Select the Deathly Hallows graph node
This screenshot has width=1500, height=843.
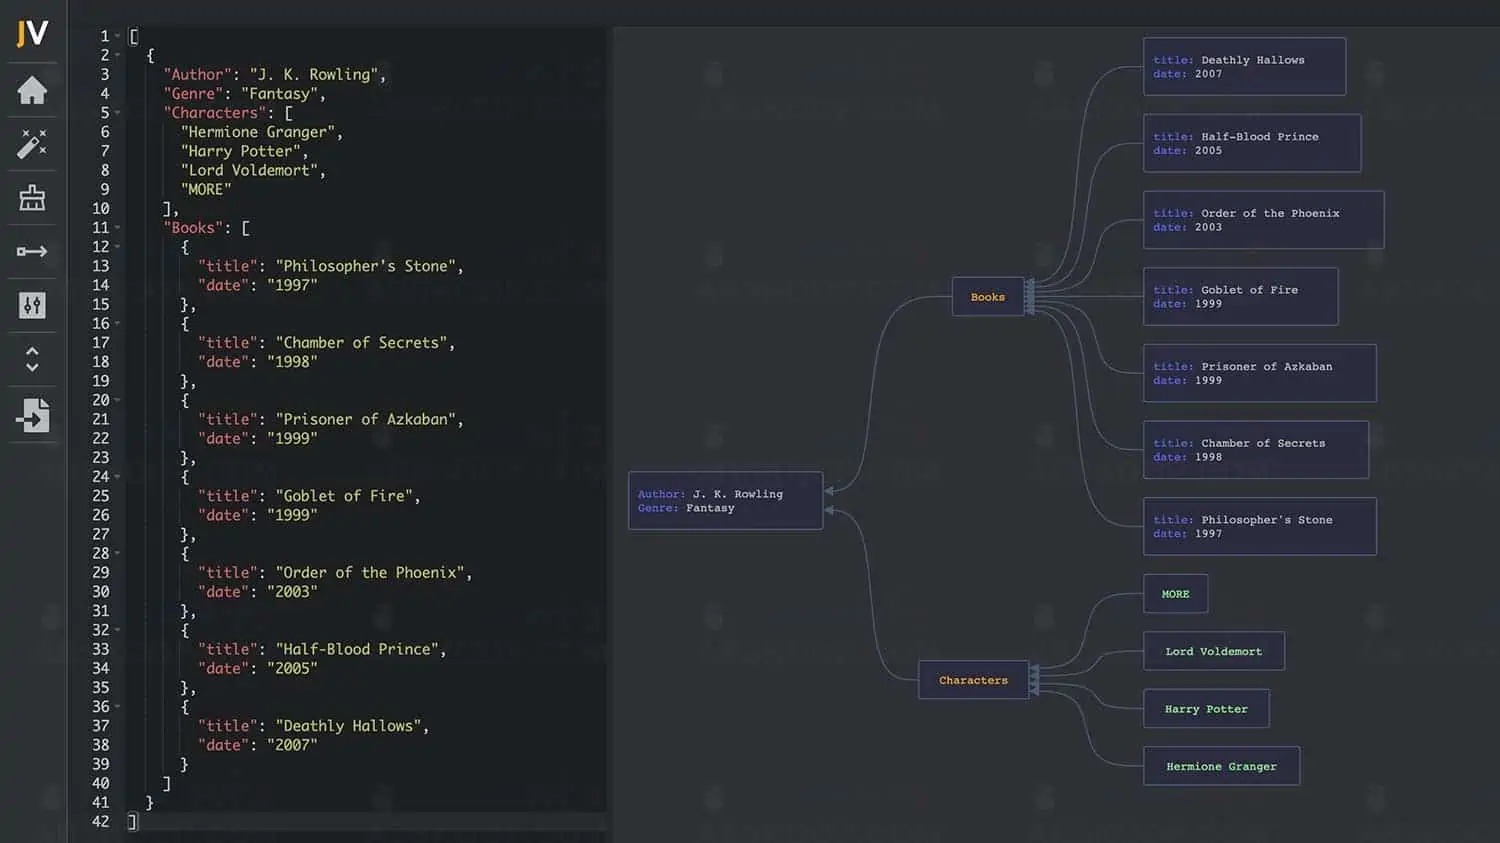1244,67
